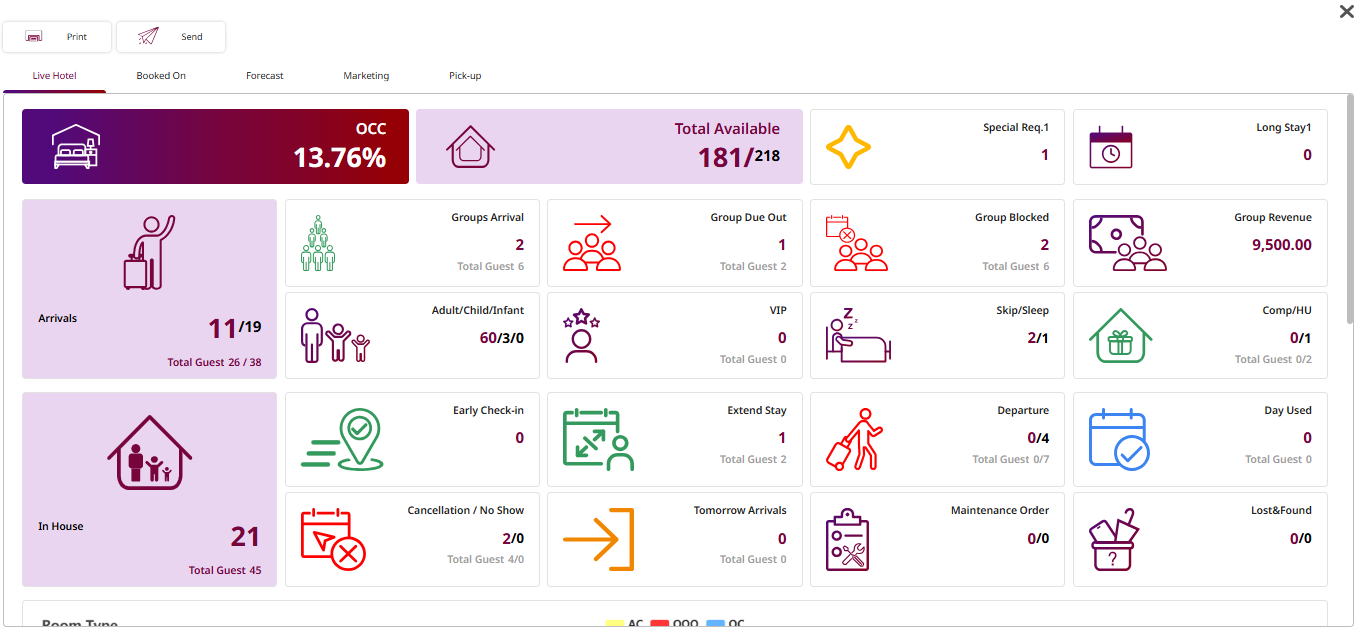This screenshot has height=627, width=1356.
Task: Click the Early Check-in location pin icon
Action: (x=342, y=439)
